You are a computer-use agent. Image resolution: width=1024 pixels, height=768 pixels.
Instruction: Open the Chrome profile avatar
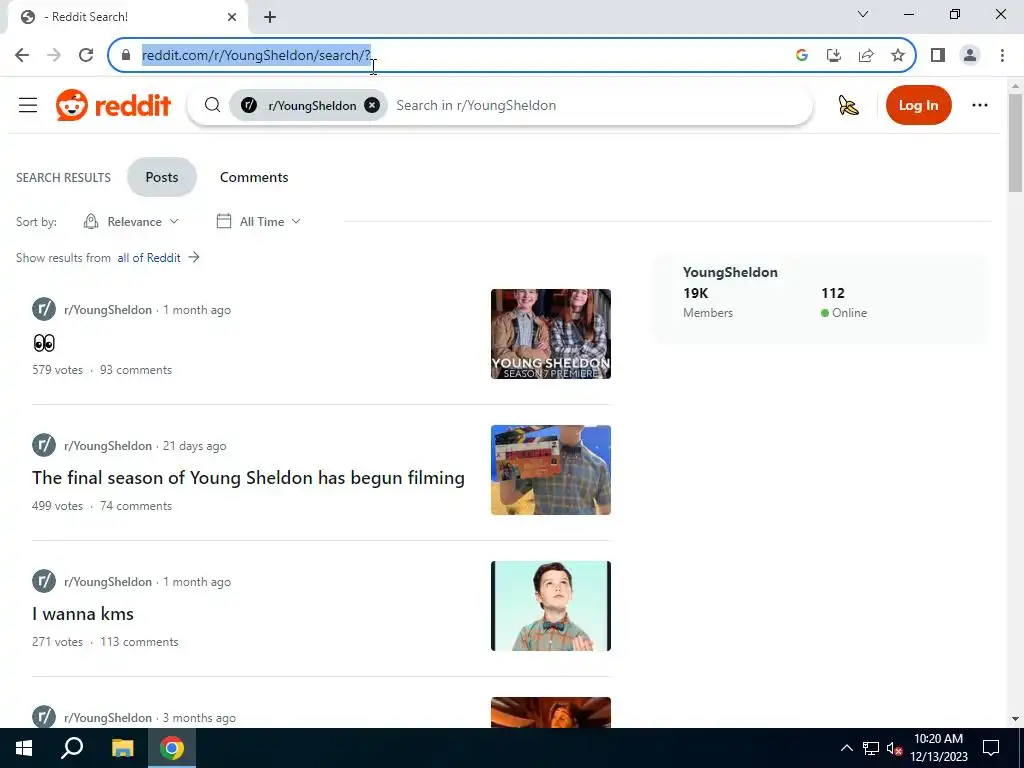tap(970, 56)
